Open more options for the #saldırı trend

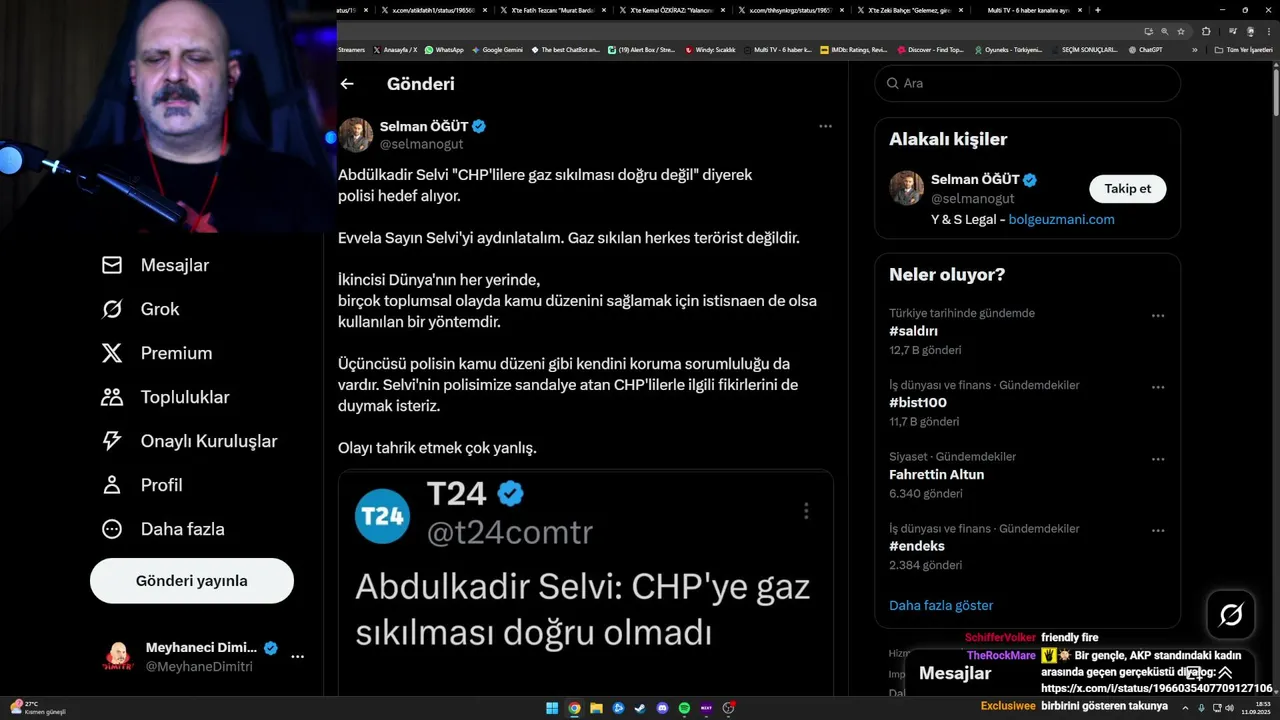1158,315
